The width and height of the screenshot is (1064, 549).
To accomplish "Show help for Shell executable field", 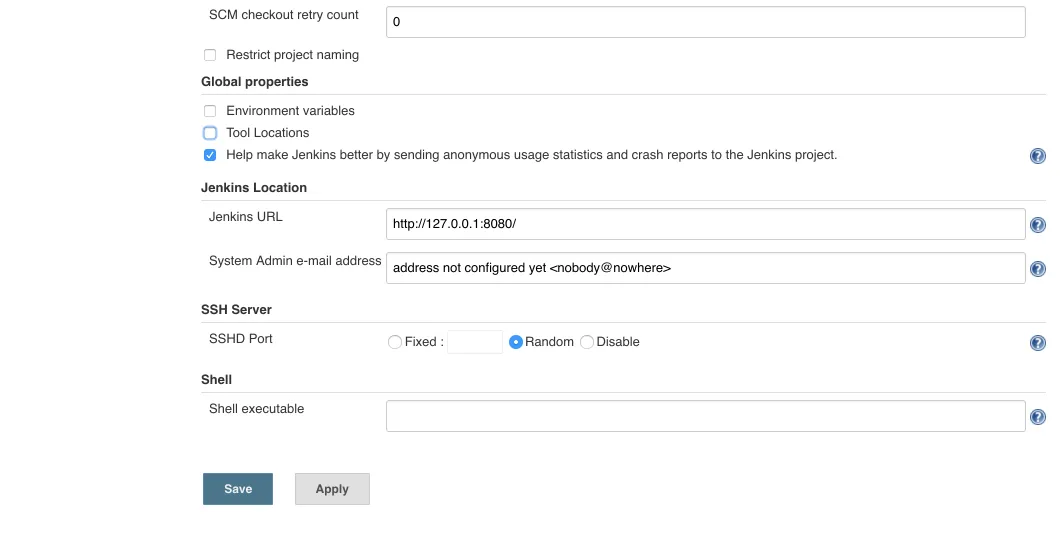I will click(1038, 418).
